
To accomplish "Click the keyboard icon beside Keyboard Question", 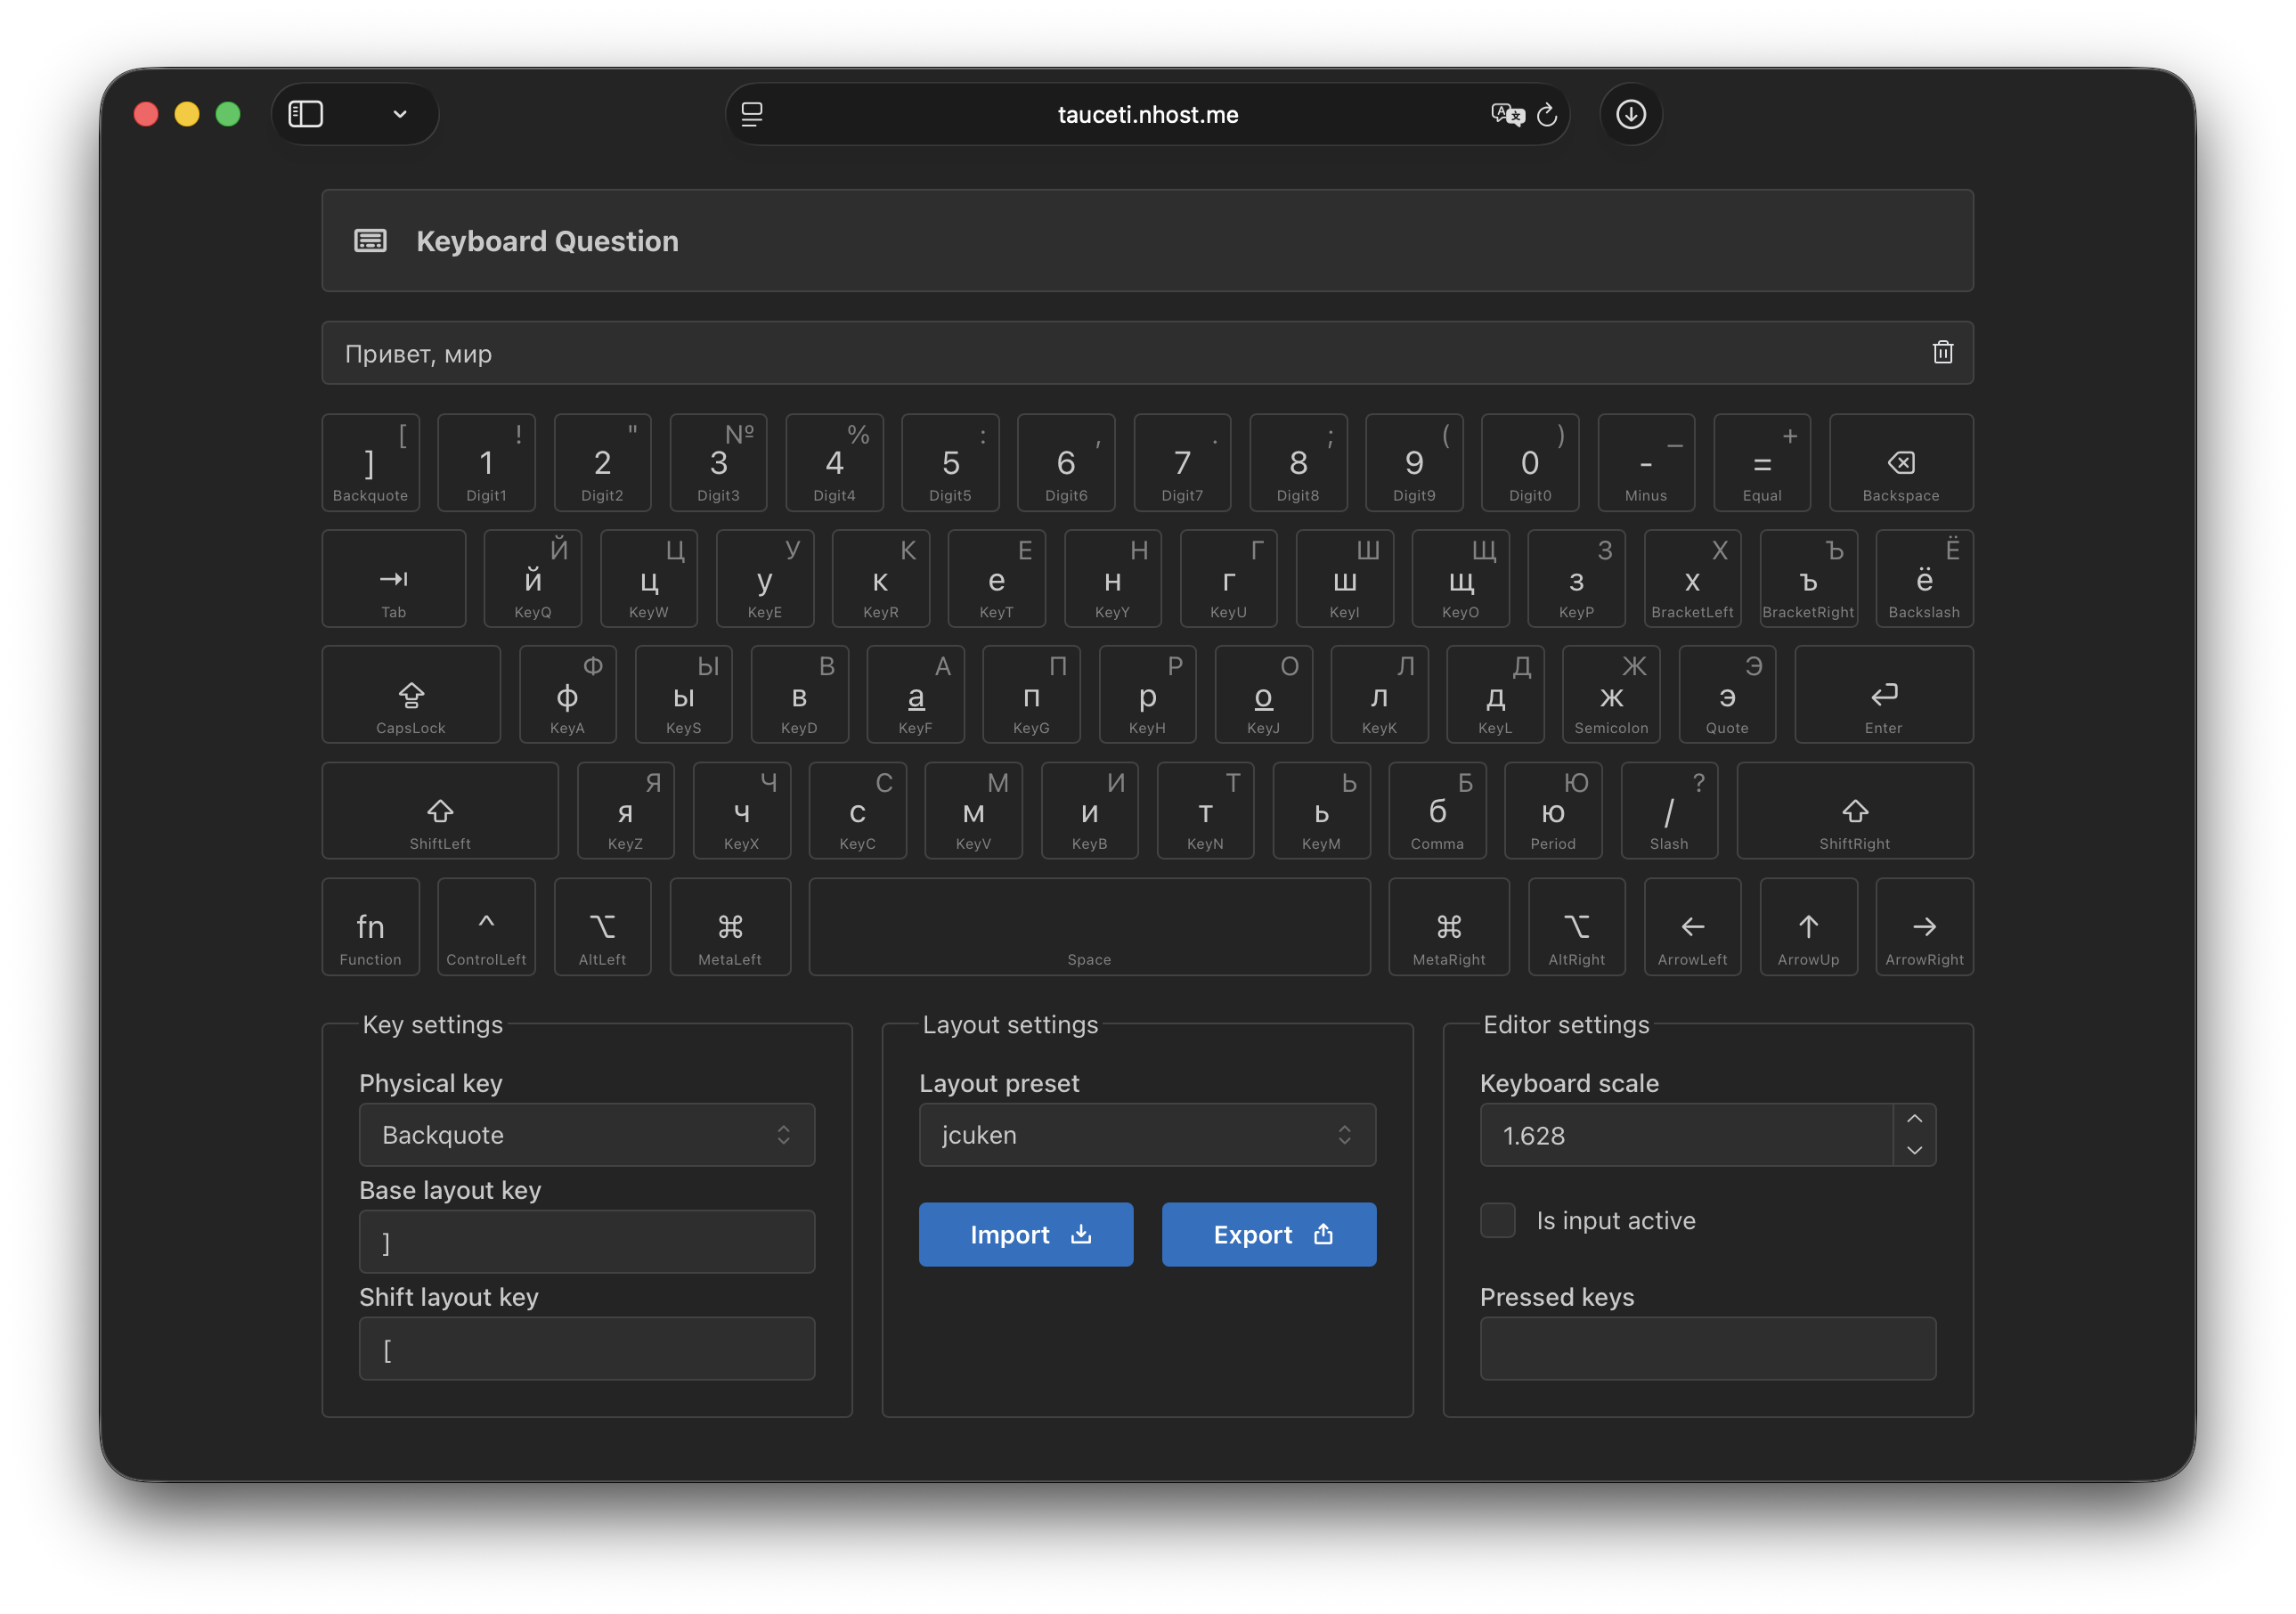I will tap(370, 241).
